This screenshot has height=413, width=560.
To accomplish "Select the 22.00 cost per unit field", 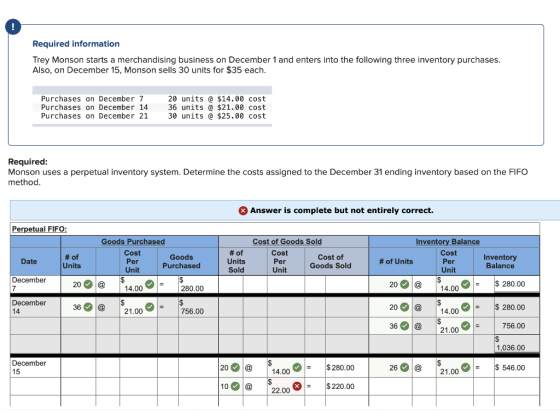I will pyautogui.click(x=286, y=387).
